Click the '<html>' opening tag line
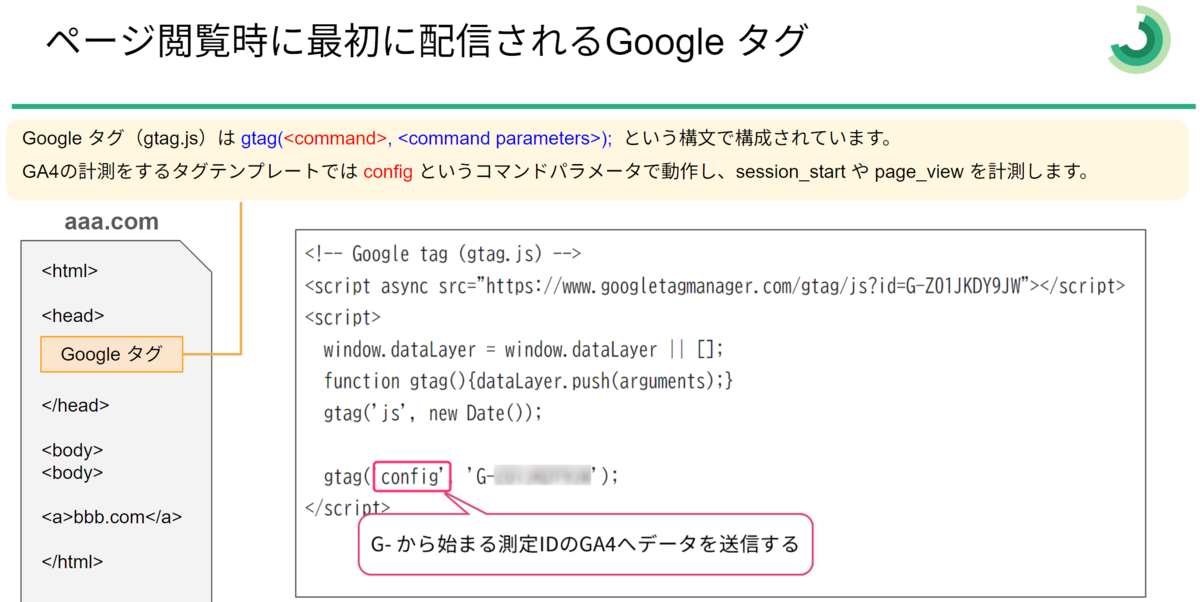Screen dimensions: 1200x602 (70, 270)
